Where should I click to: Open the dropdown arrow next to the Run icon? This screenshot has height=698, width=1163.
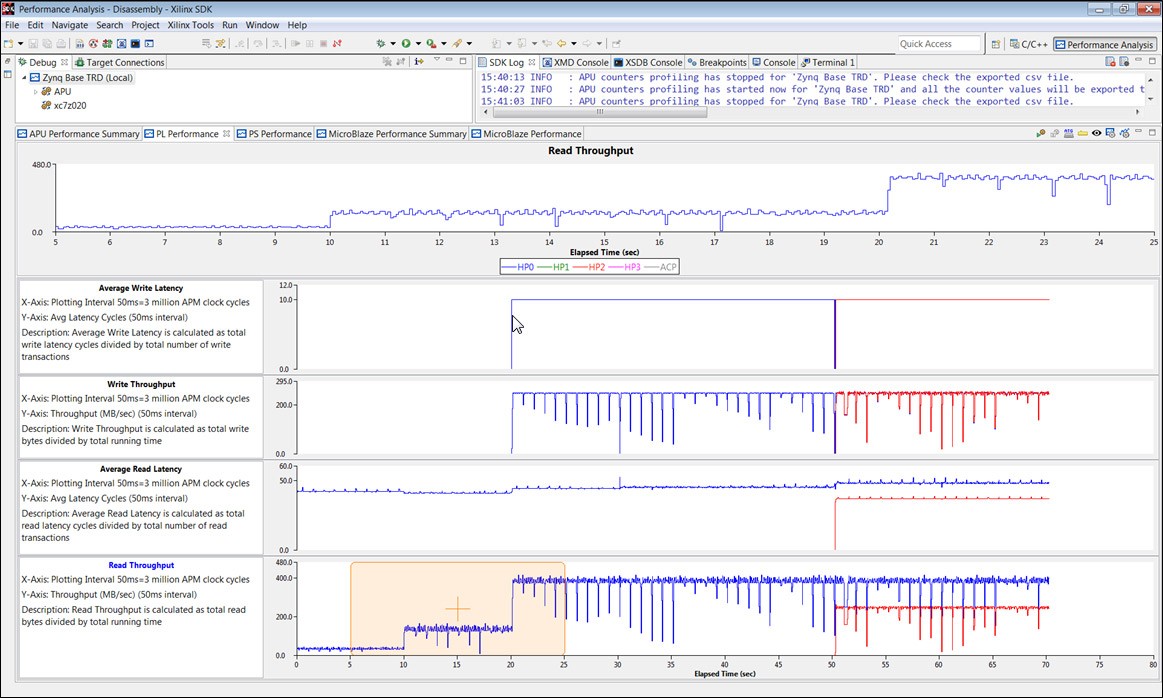(x=418, y=44)
